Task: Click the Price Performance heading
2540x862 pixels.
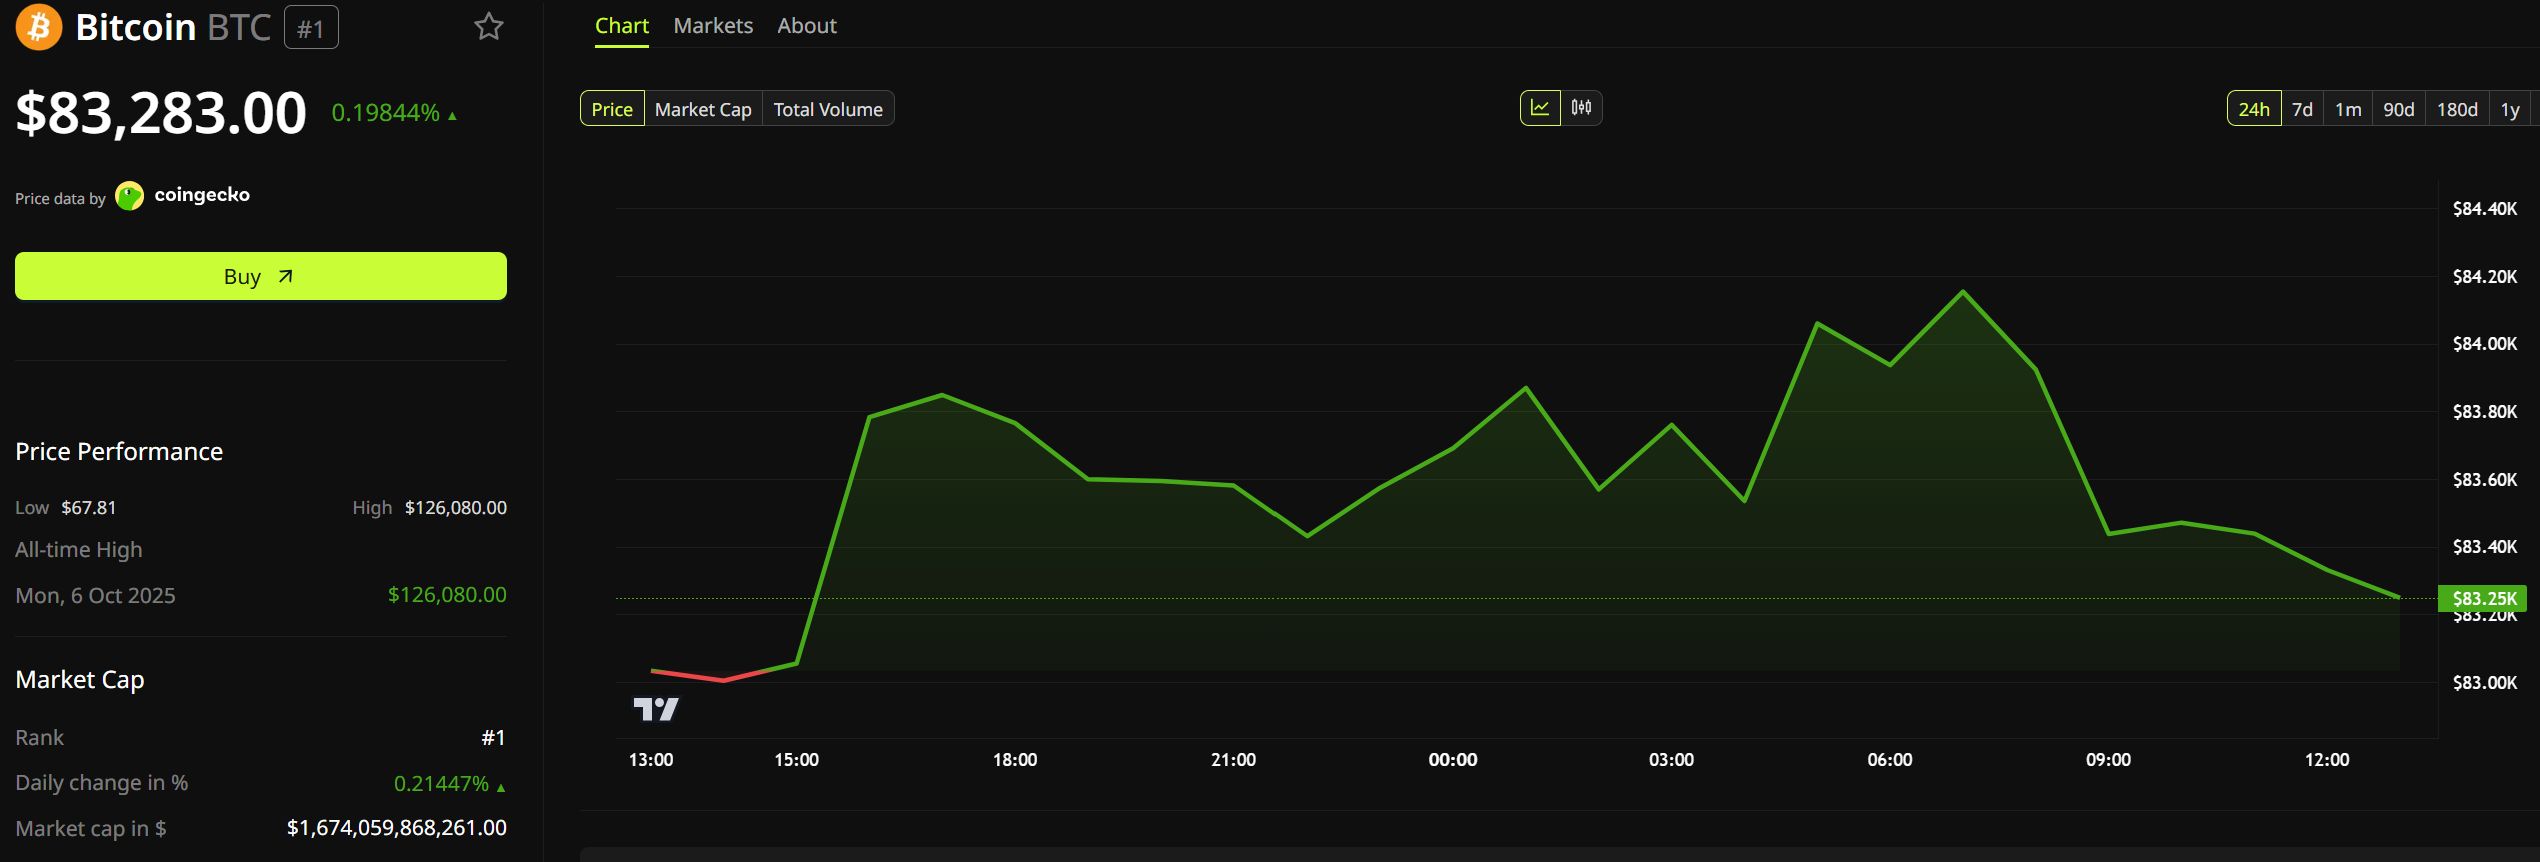Action: point(119,452)
